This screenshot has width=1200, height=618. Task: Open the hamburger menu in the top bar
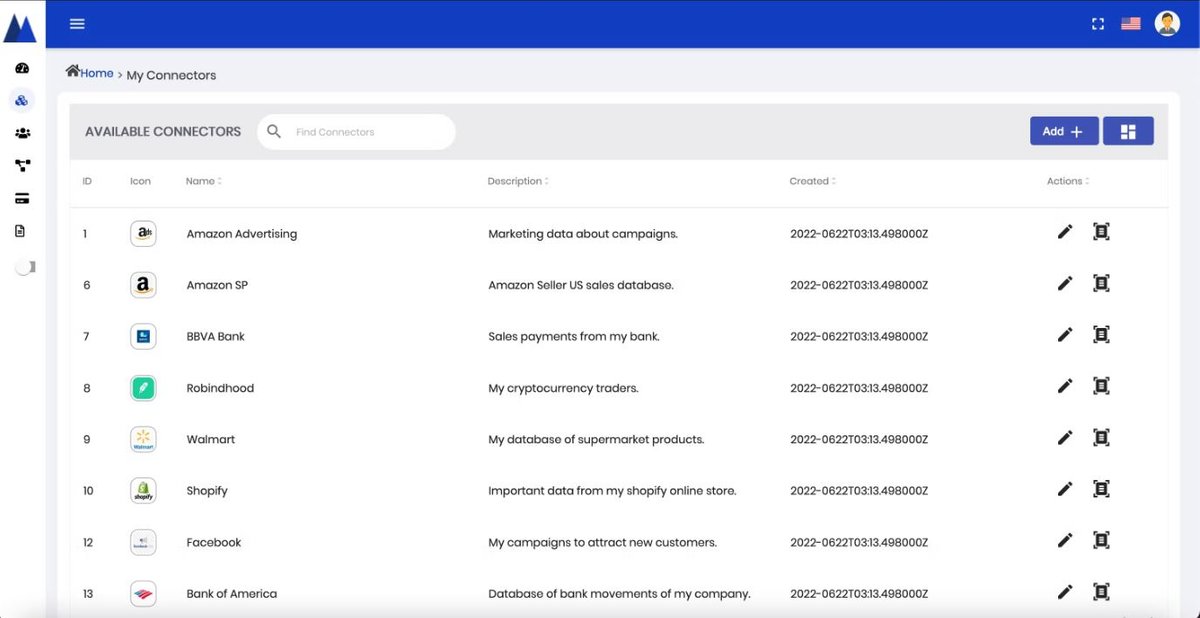[77, 22]
